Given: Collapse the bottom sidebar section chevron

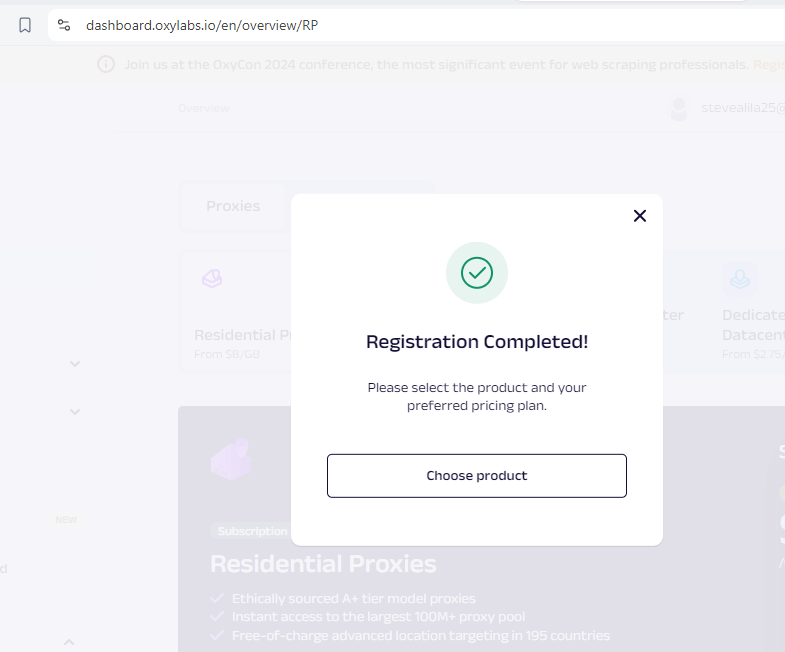Looking at the screenshot, I should 69,641.
